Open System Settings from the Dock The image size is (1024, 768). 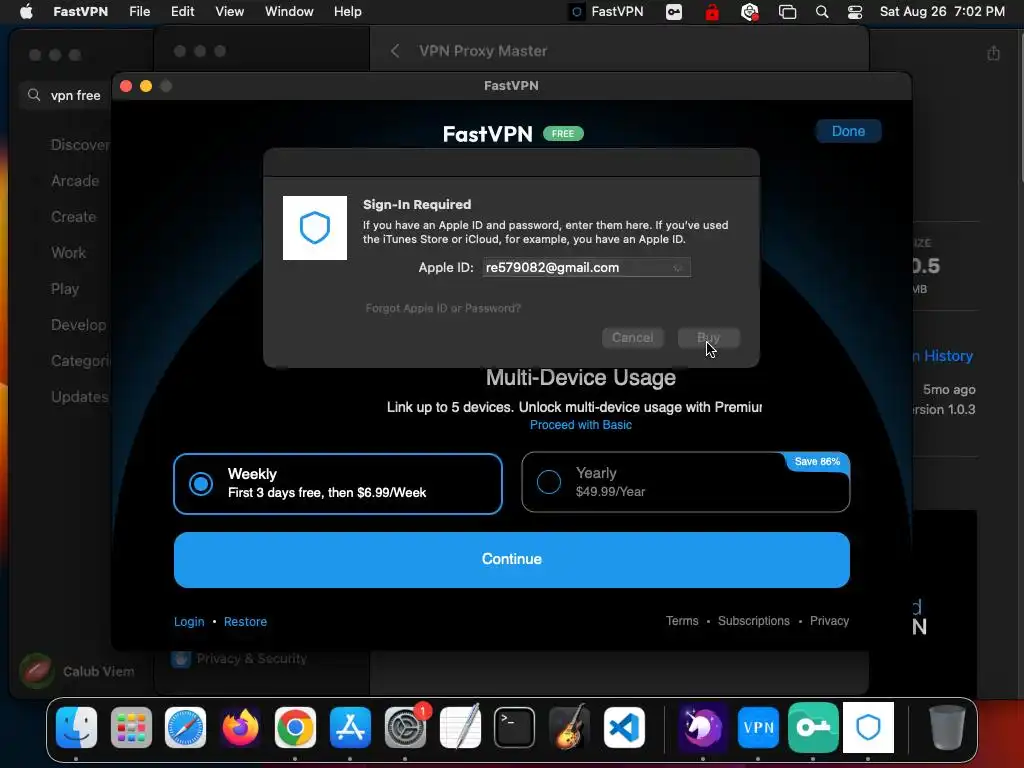pyautogui.click(x=405, y=728)
